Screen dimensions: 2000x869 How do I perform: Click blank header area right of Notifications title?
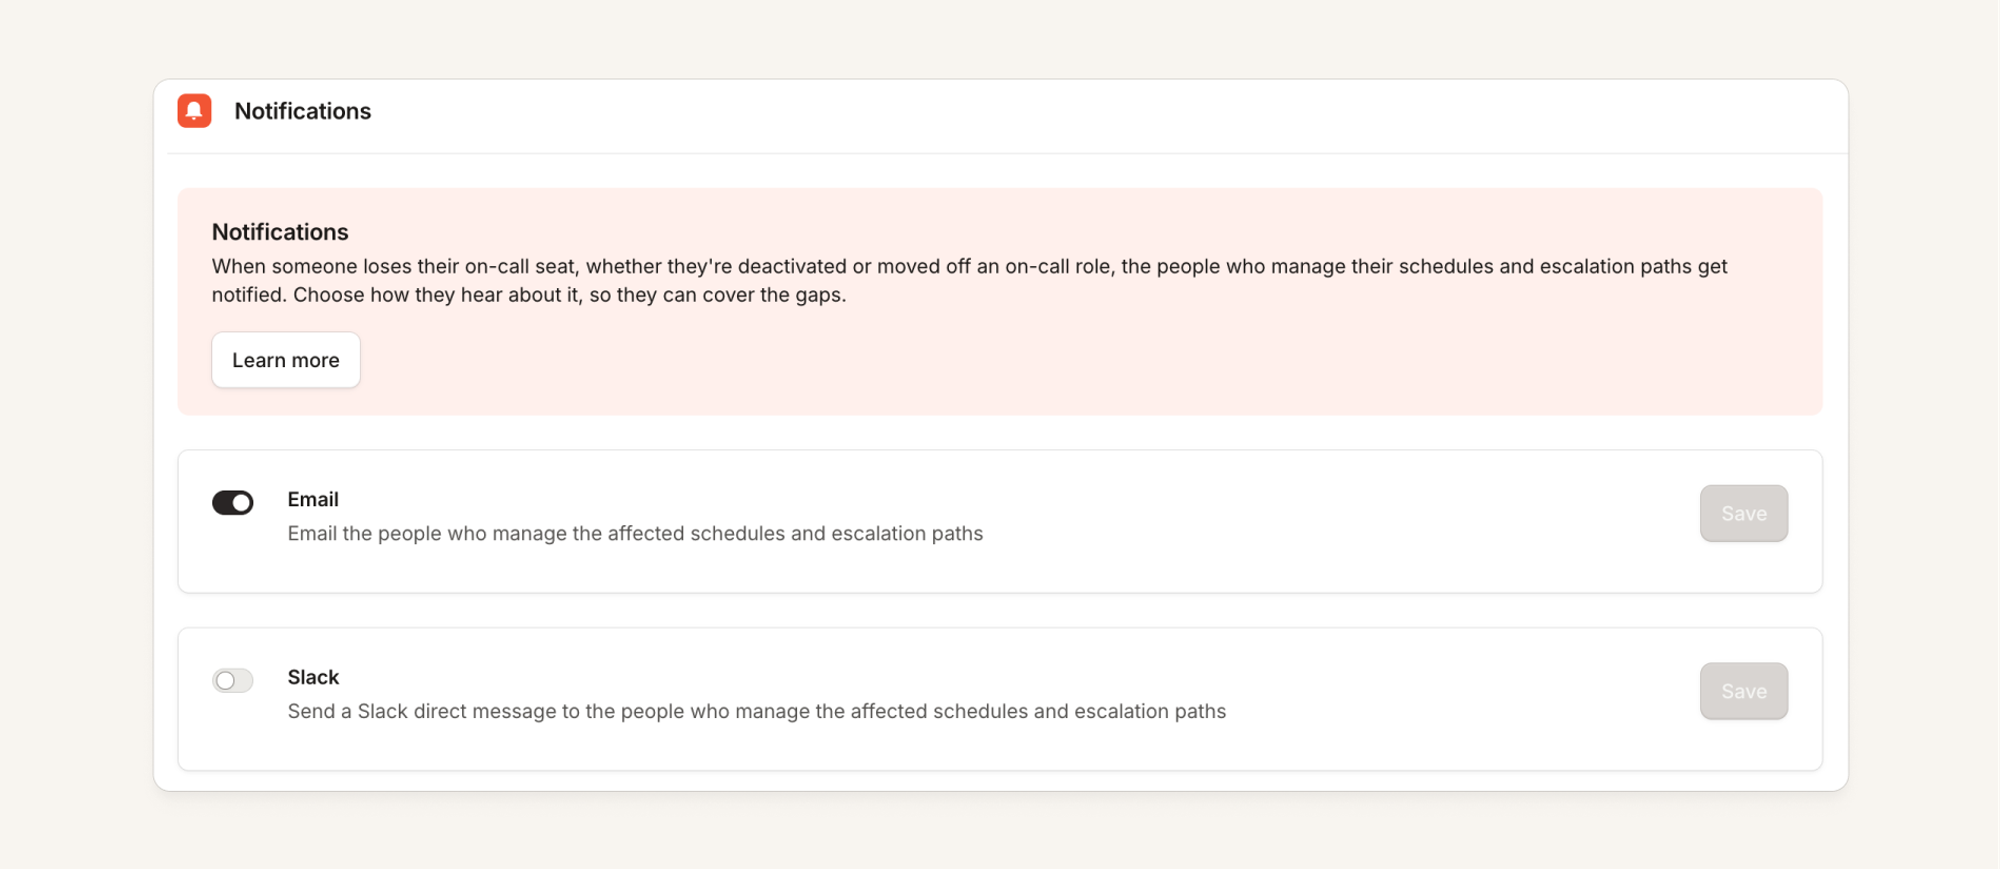1100,111
